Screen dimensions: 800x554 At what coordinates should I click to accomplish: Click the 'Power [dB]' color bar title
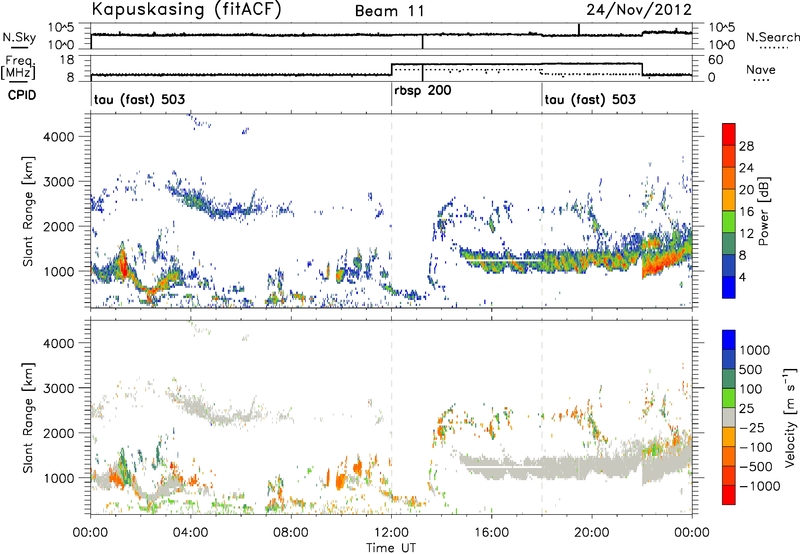click(x=763, y=211)
